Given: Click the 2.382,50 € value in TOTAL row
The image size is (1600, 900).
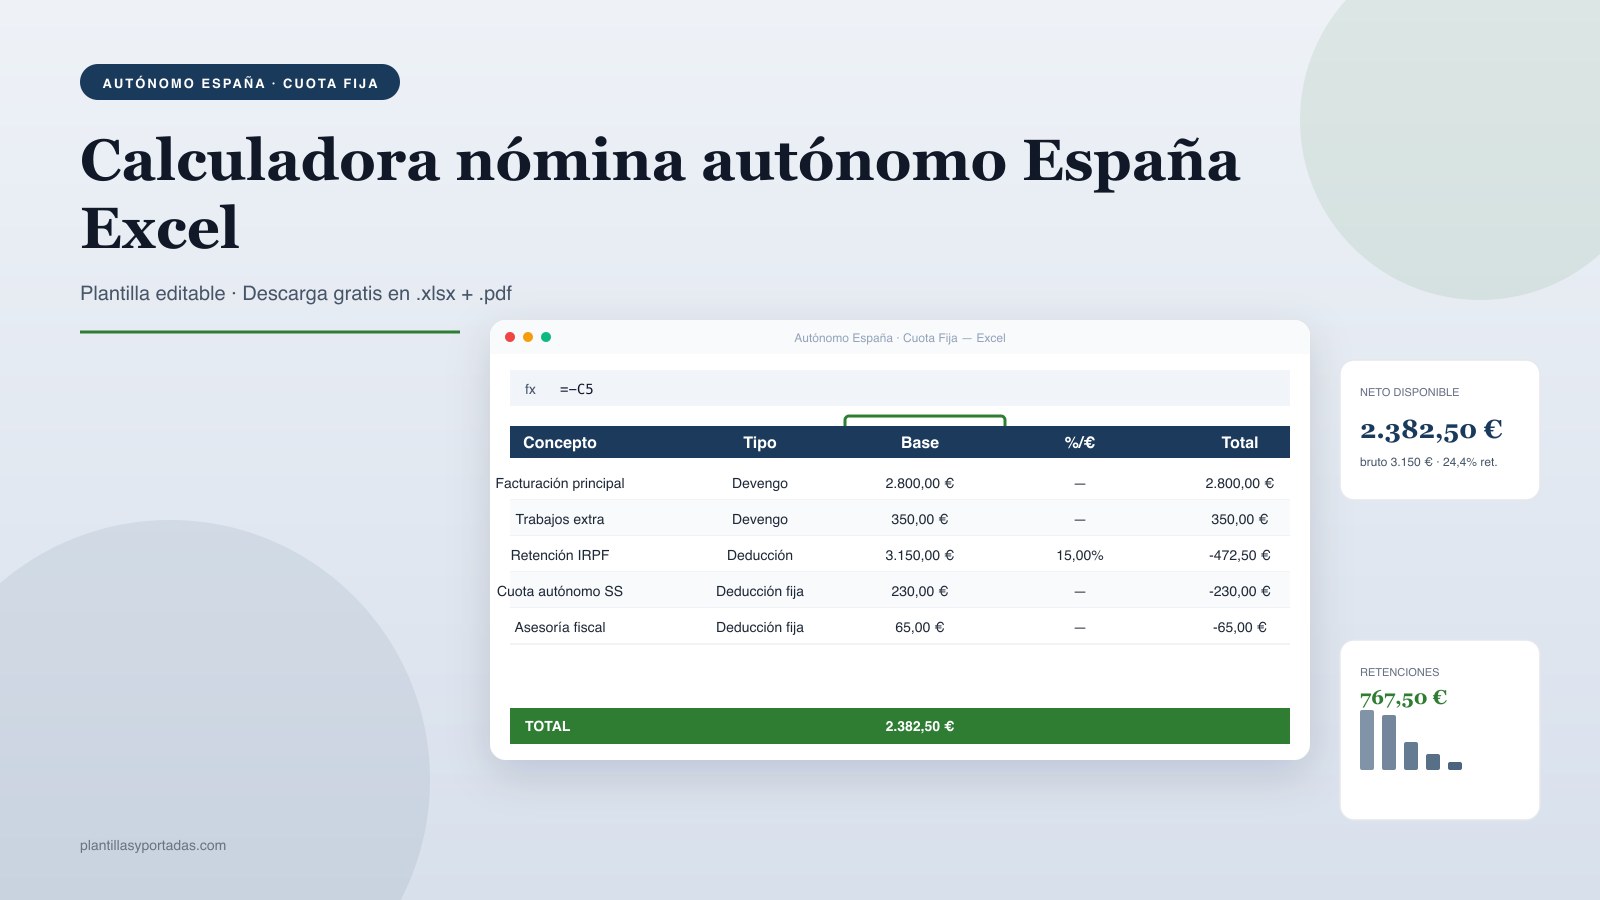Looking at the screenshot, I should coord(920,726).
